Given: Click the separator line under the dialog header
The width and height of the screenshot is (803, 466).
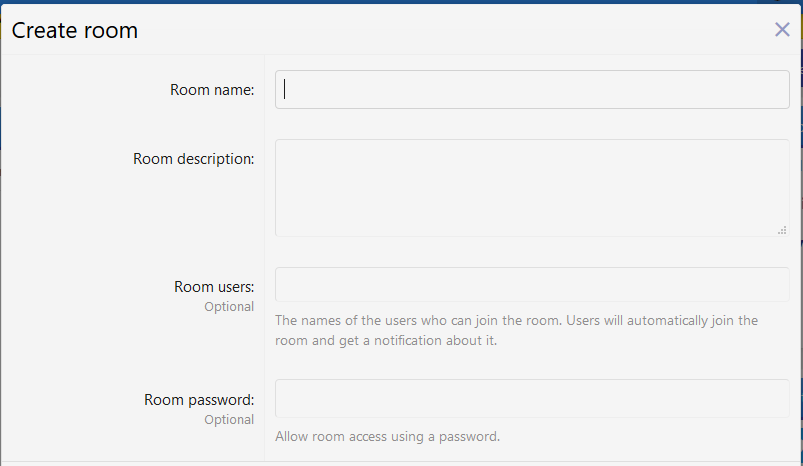Looking at the screenshot, I should pos(400,54).
